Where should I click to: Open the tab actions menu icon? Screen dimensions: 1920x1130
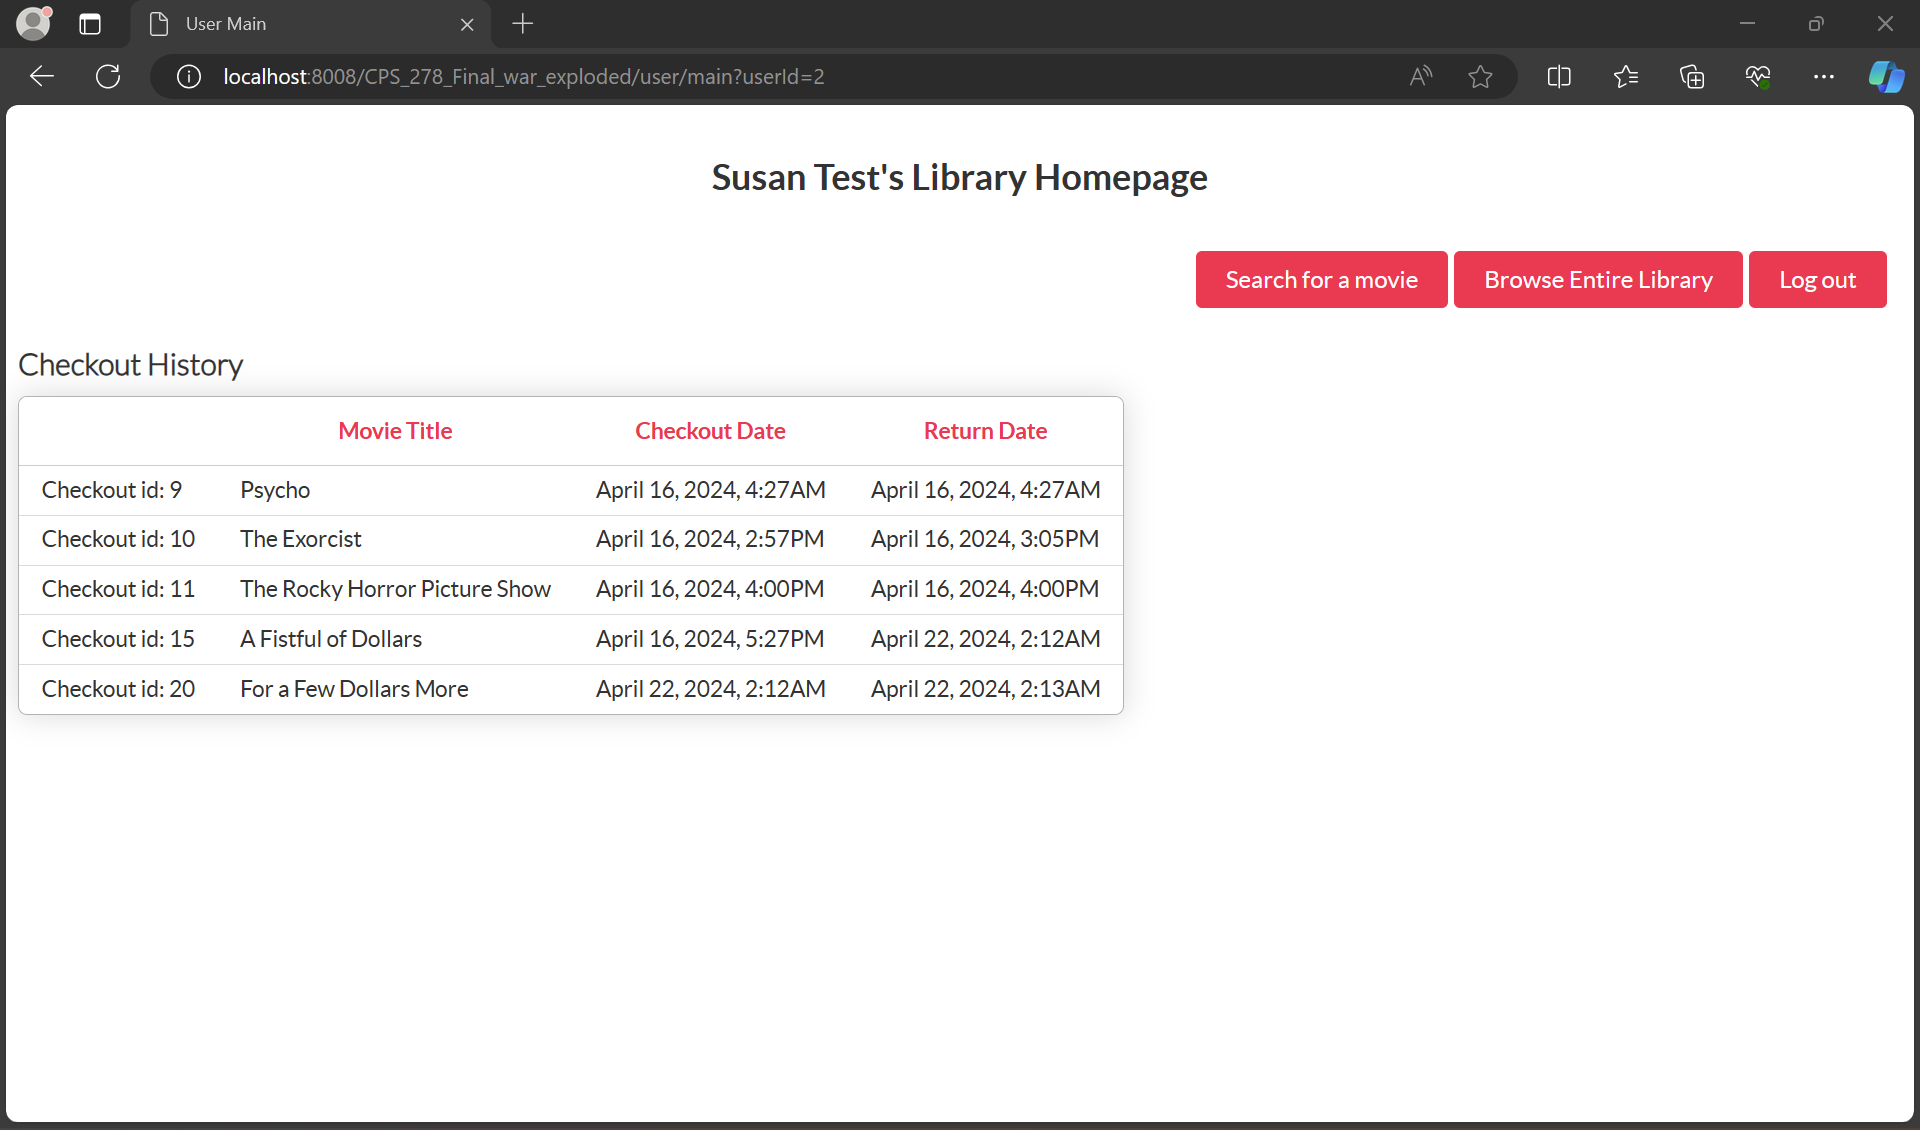coord(90,24)
